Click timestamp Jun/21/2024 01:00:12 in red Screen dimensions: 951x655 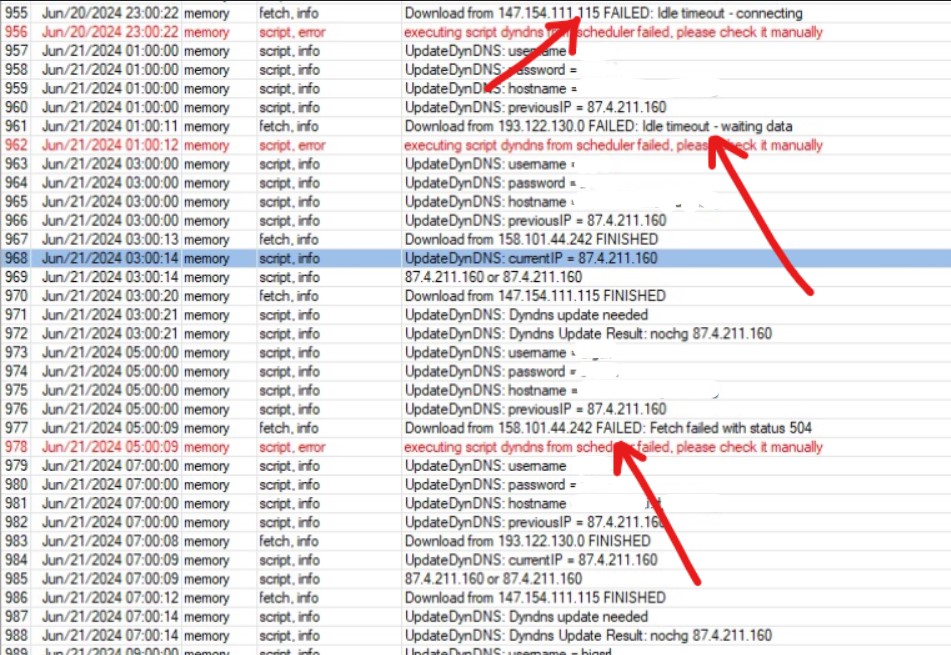110,145
